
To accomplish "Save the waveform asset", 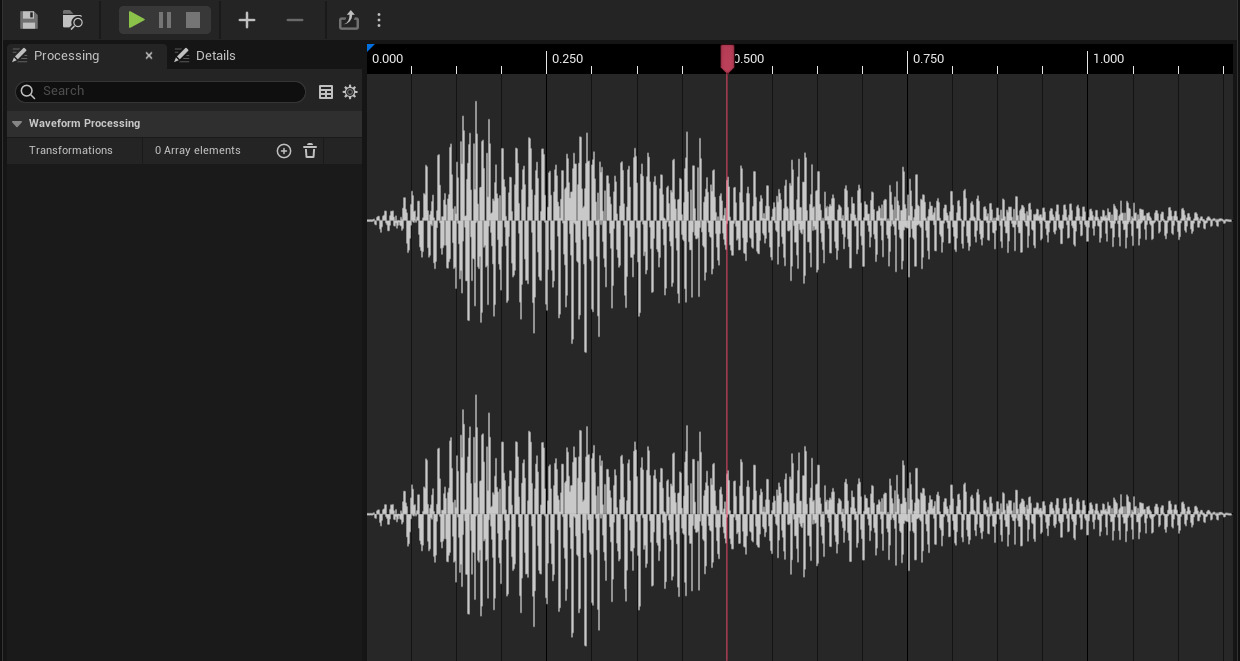I will click(x=28, y=20).
